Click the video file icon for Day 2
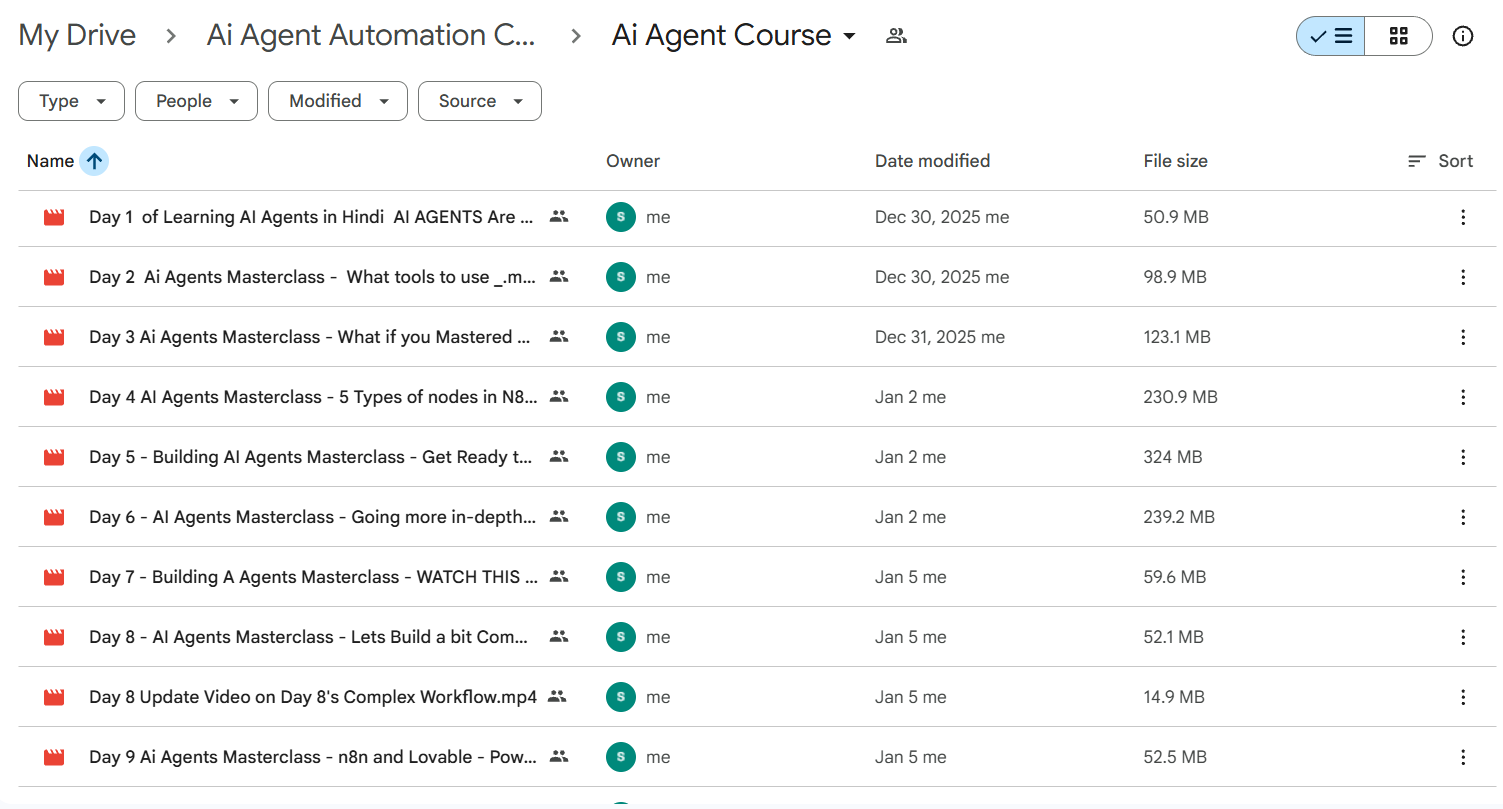1503x809 pixels. click(x=54, y=277)
